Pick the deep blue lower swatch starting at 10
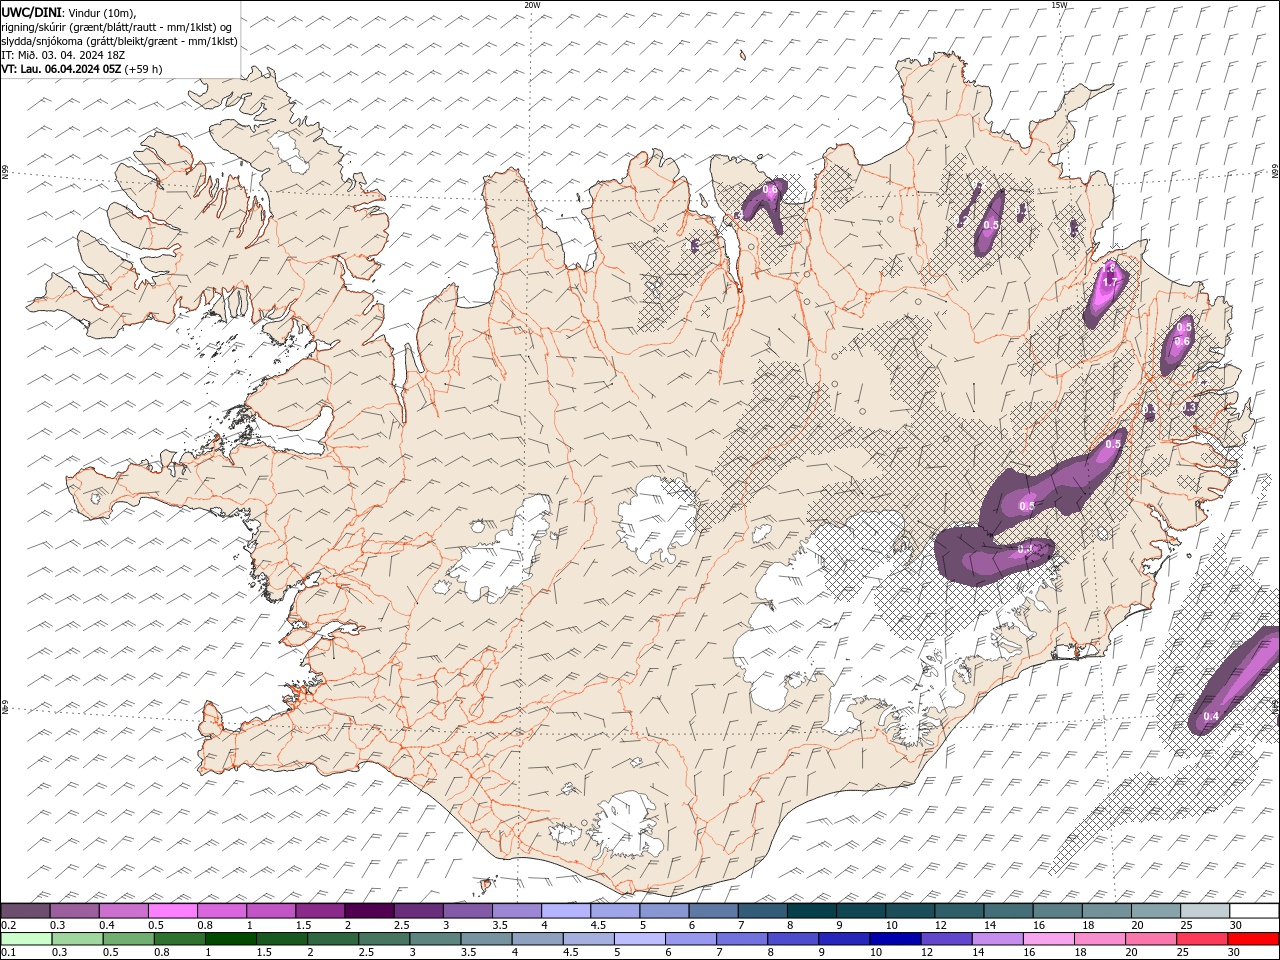 (x=895, y=938)
